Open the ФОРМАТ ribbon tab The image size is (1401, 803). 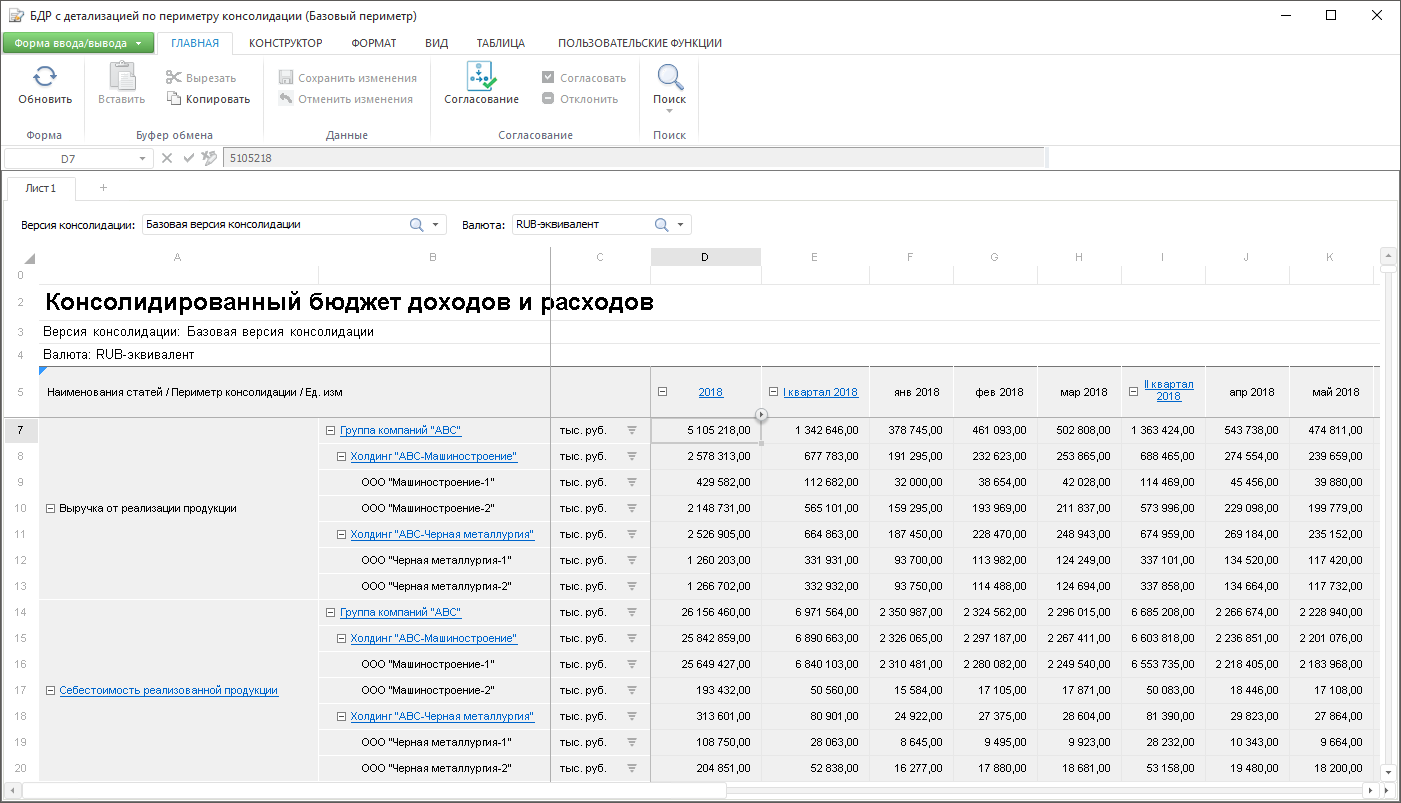tap(373, 43)
